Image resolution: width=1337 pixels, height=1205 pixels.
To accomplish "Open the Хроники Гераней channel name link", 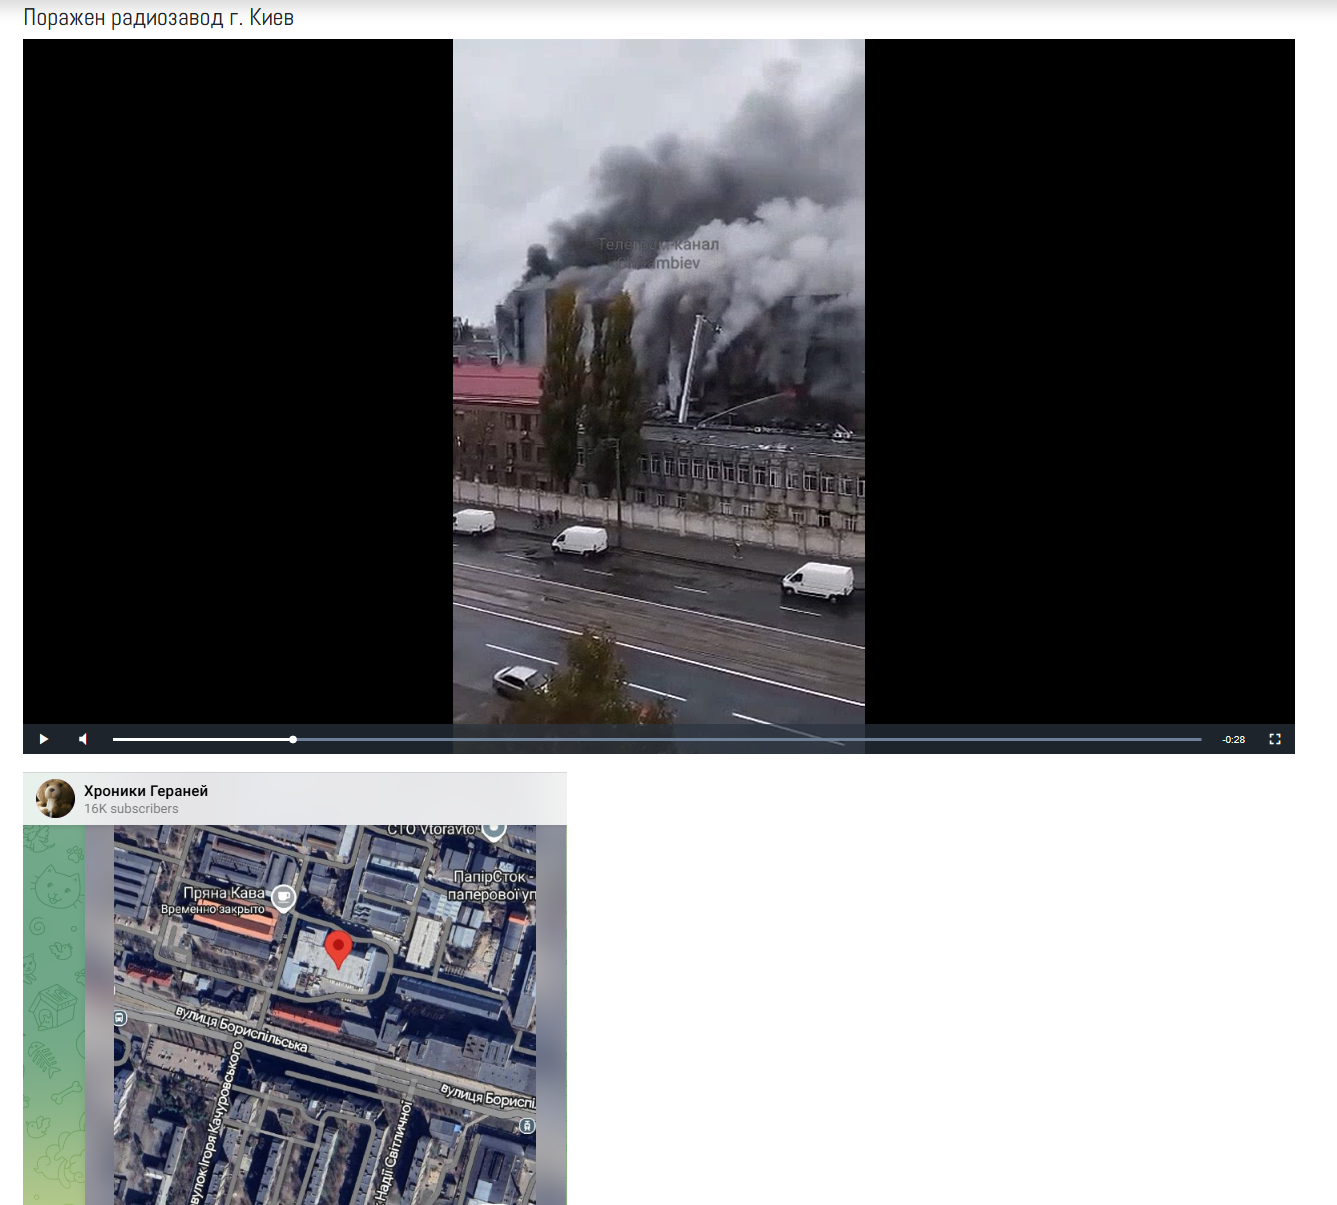I will [x=146, y=791].
